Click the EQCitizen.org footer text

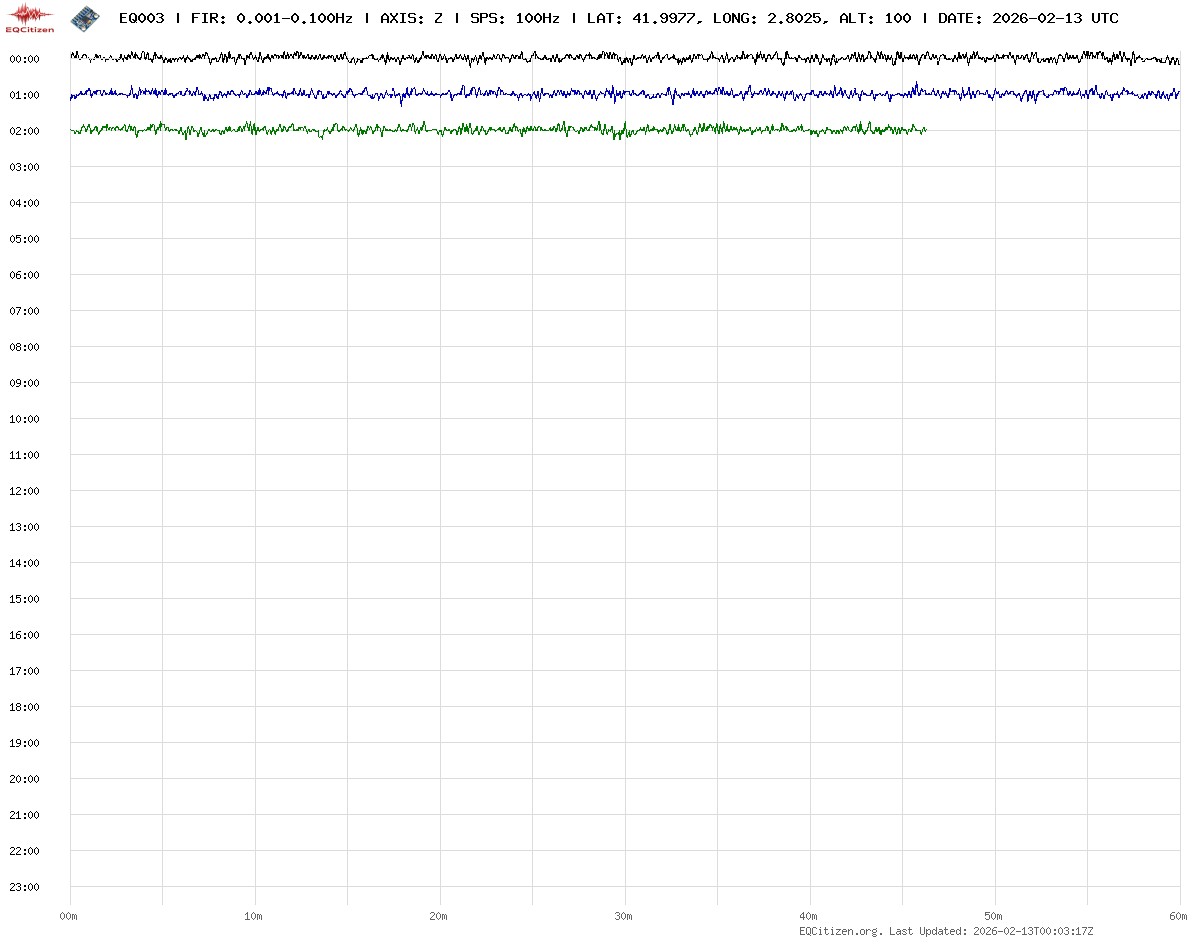click(841, 931)
